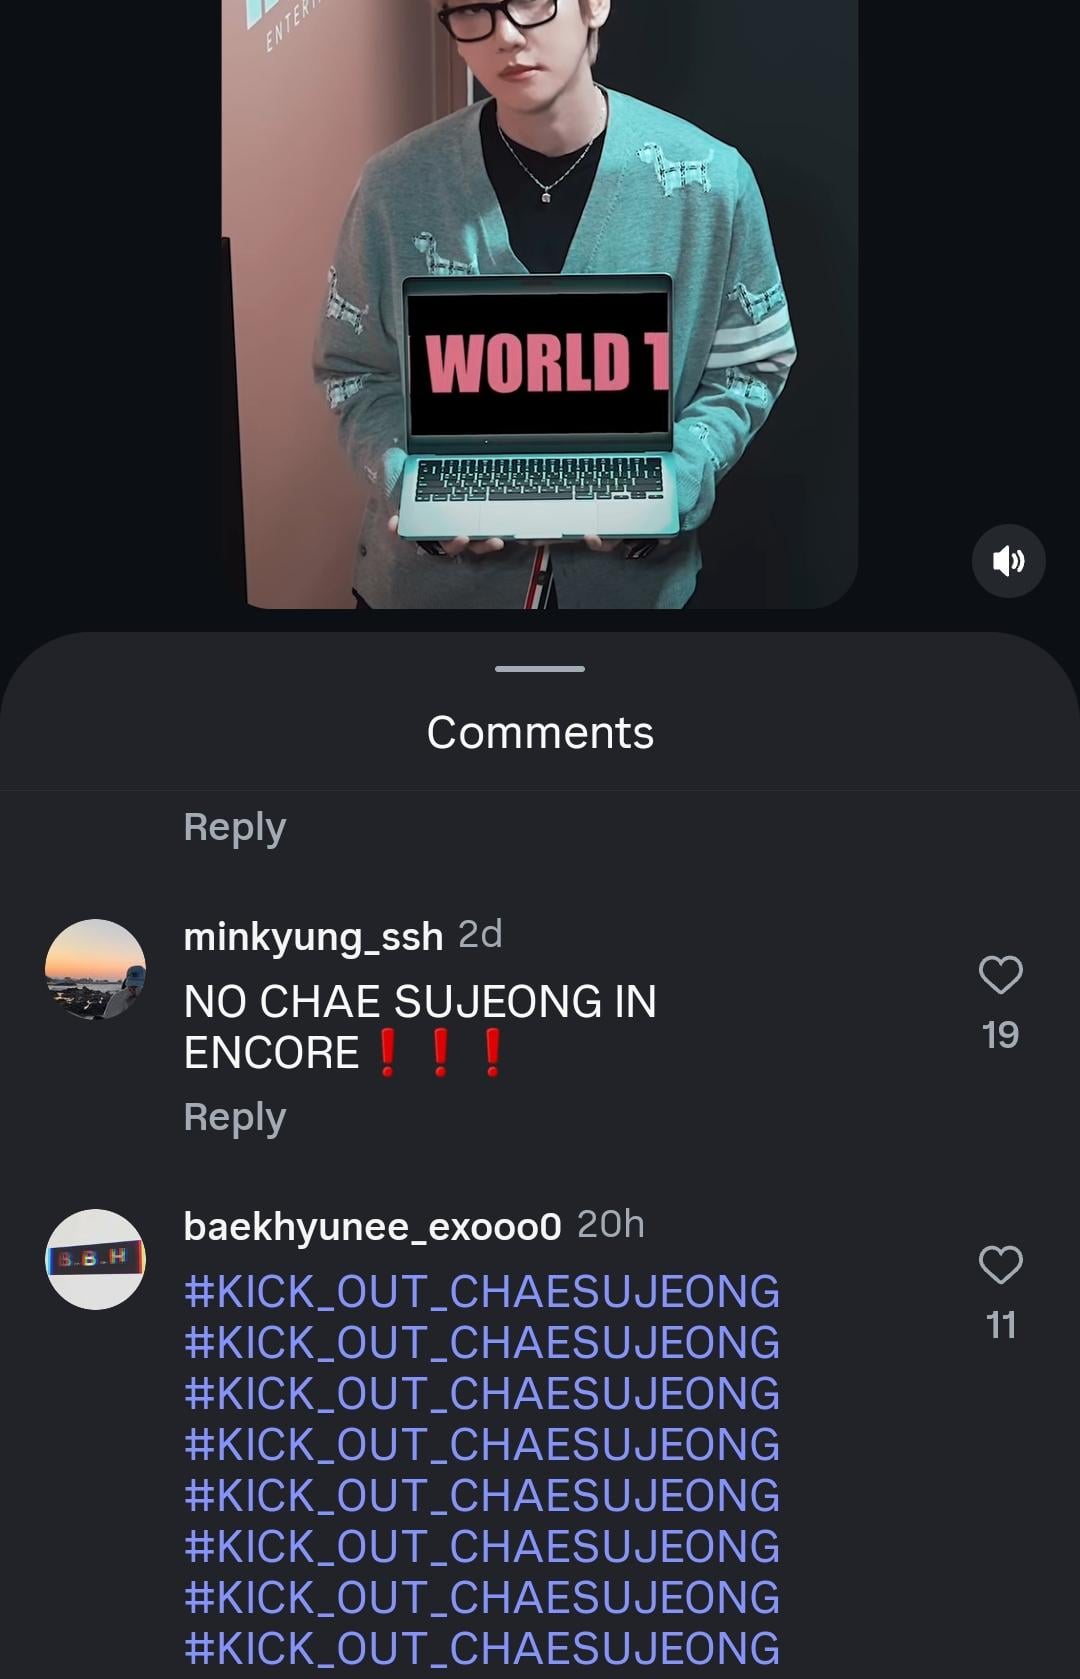Open baekhyunee_exooo0's B.B.H profile picture
The image size is (1080, 1679).
pos(96,1259)
